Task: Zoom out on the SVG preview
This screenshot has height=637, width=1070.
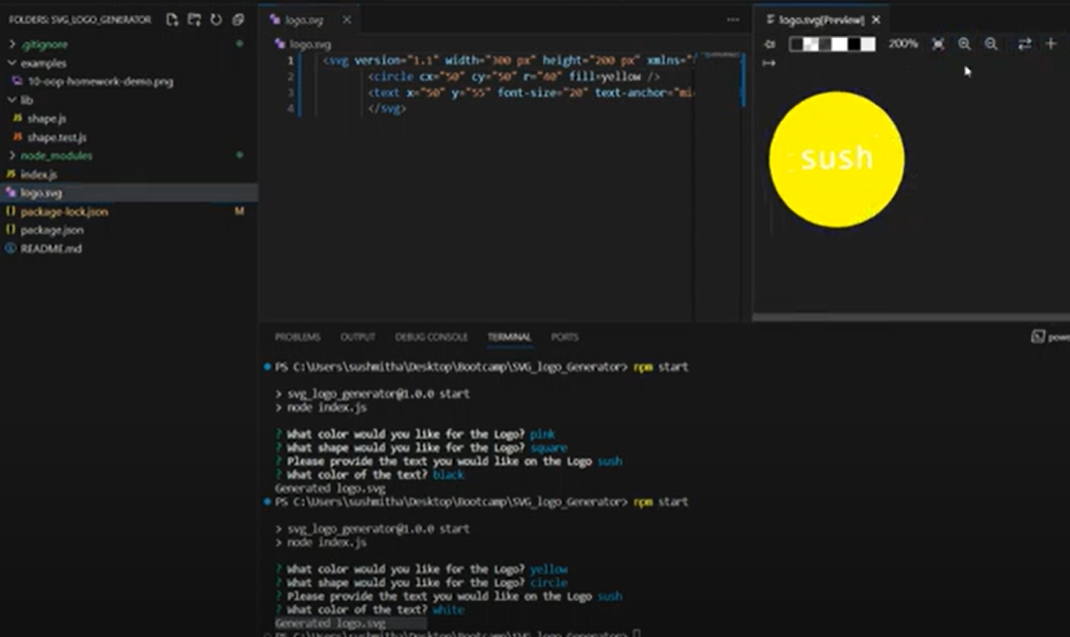Action: coord(990,44)
